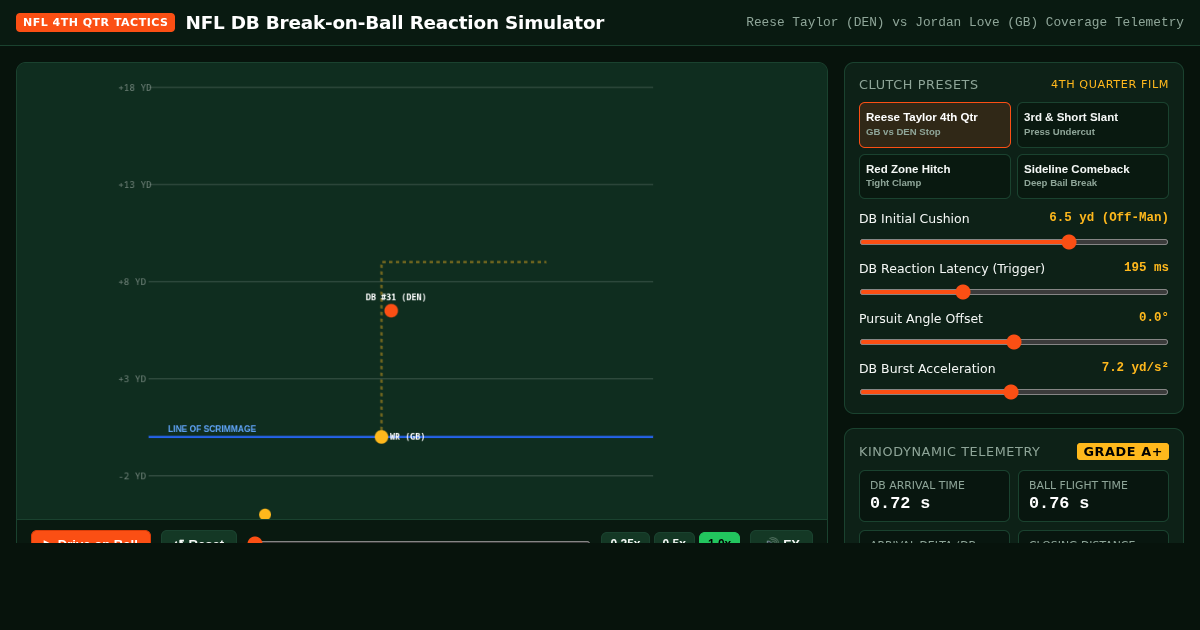1200x630 pixels.
Task: Click the GRADE A+ badge
Action: coord(1123,452)
